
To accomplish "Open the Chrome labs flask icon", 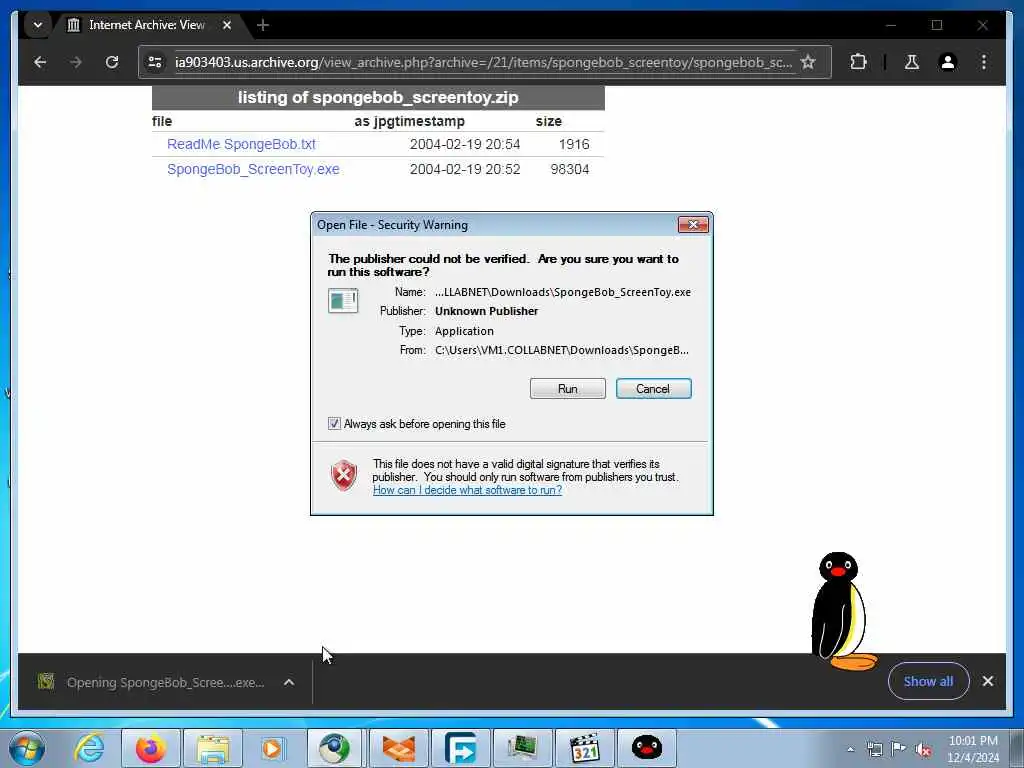I will click(x=912, y=62).
